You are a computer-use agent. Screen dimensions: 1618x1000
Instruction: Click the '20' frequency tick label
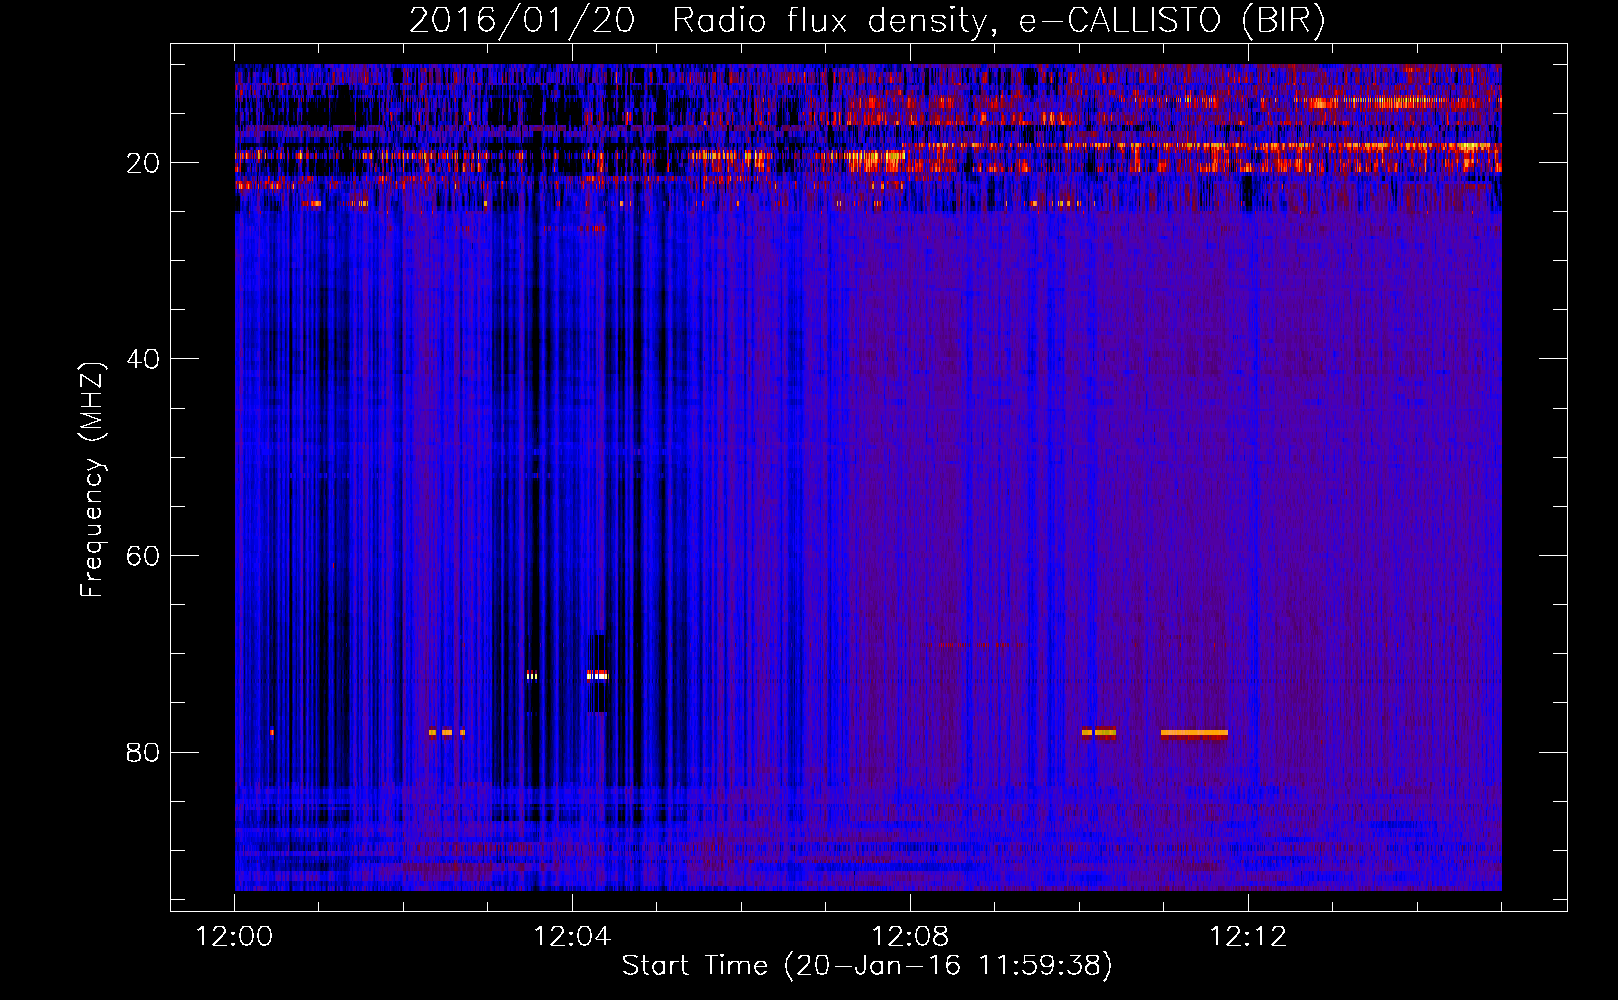point(143,163)
